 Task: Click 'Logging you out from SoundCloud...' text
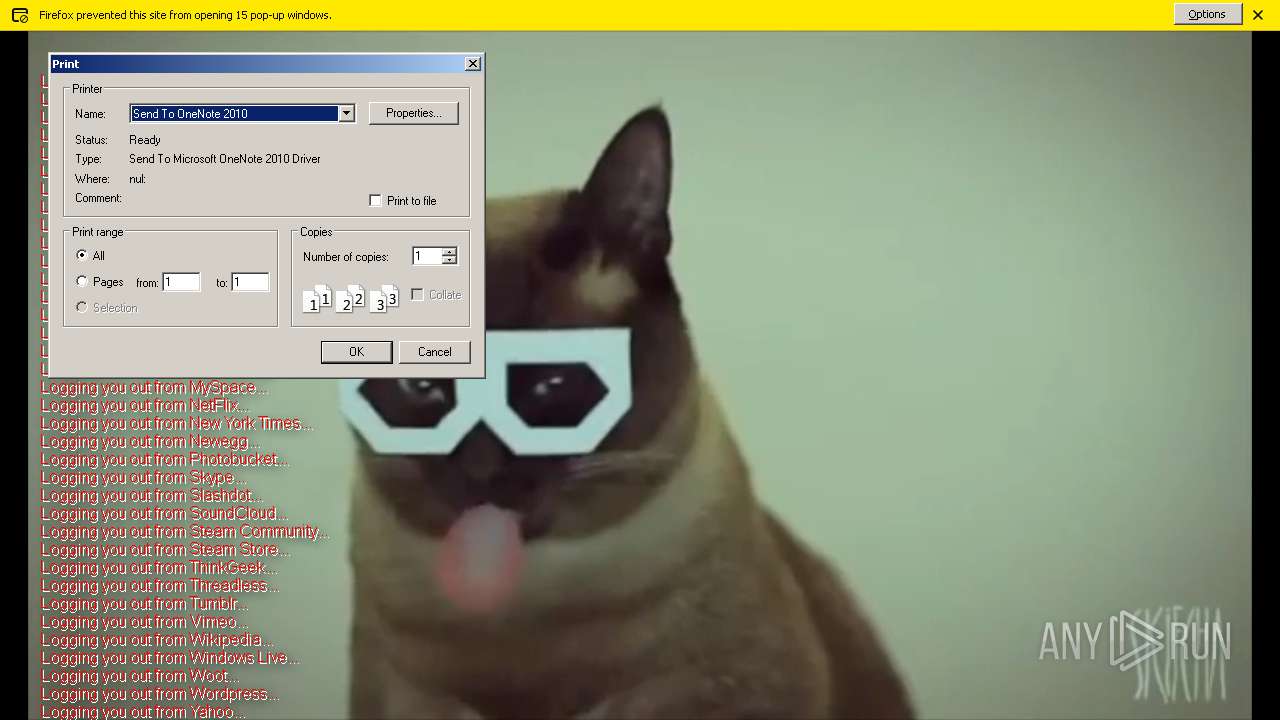point(164,514)
